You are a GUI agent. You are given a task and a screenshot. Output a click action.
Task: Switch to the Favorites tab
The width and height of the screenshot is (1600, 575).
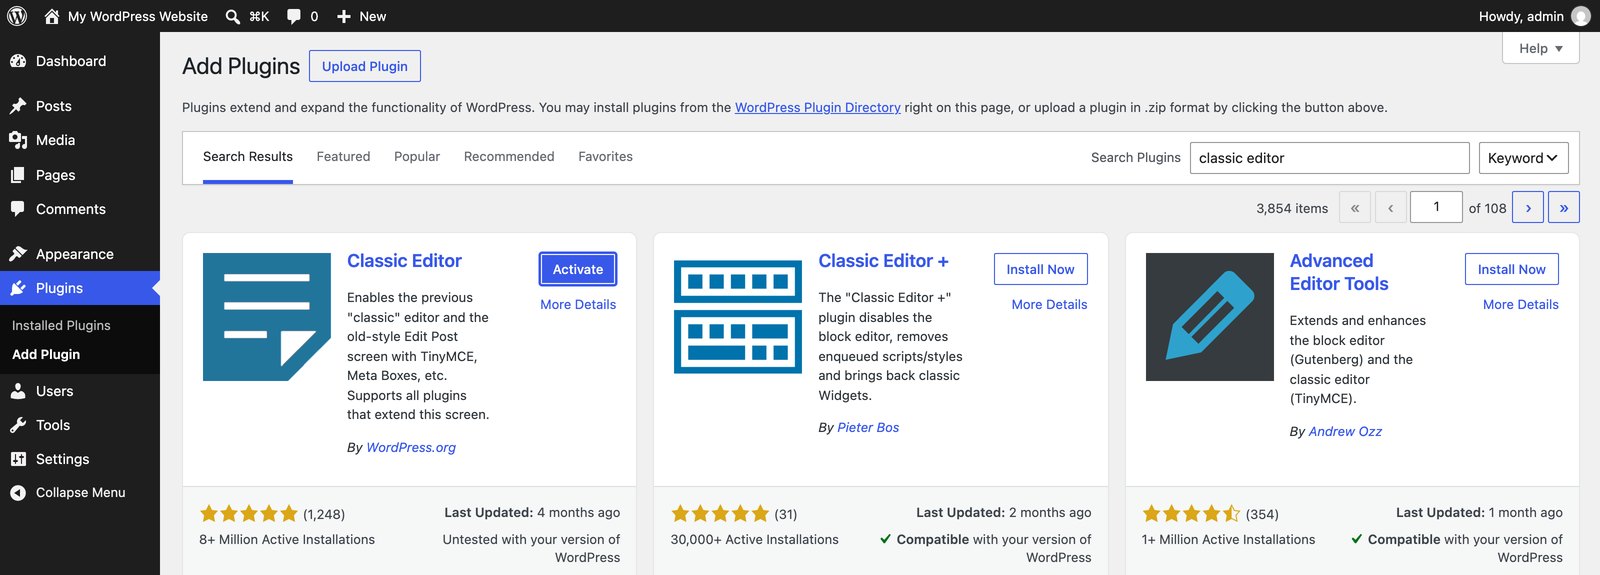coord(605,157)
